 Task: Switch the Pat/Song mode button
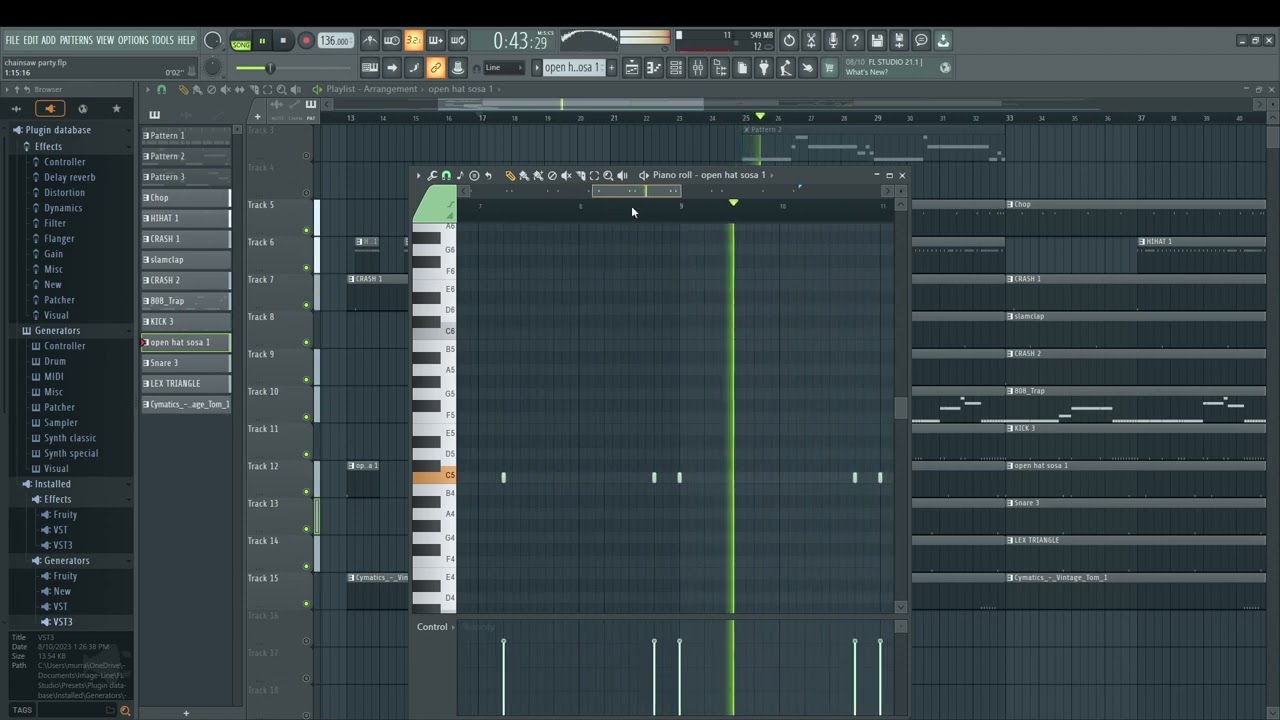240,41
